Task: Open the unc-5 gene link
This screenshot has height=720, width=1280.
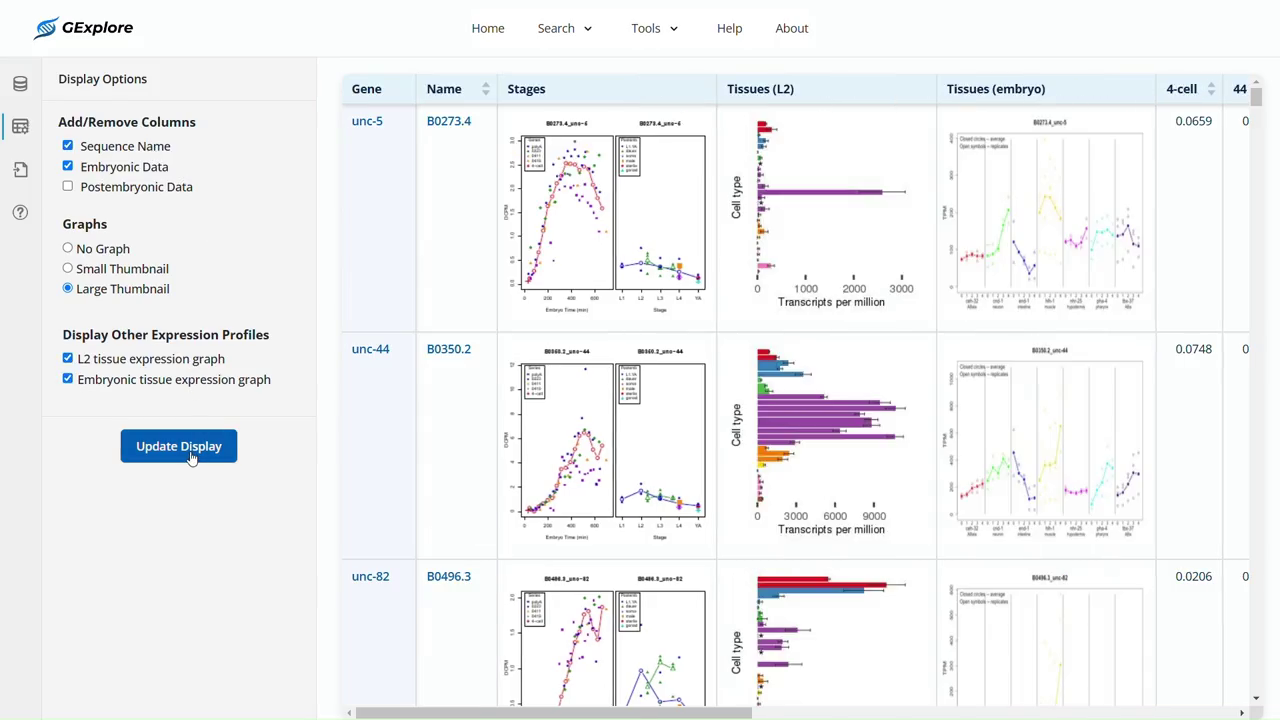Action: coord(367,121)
